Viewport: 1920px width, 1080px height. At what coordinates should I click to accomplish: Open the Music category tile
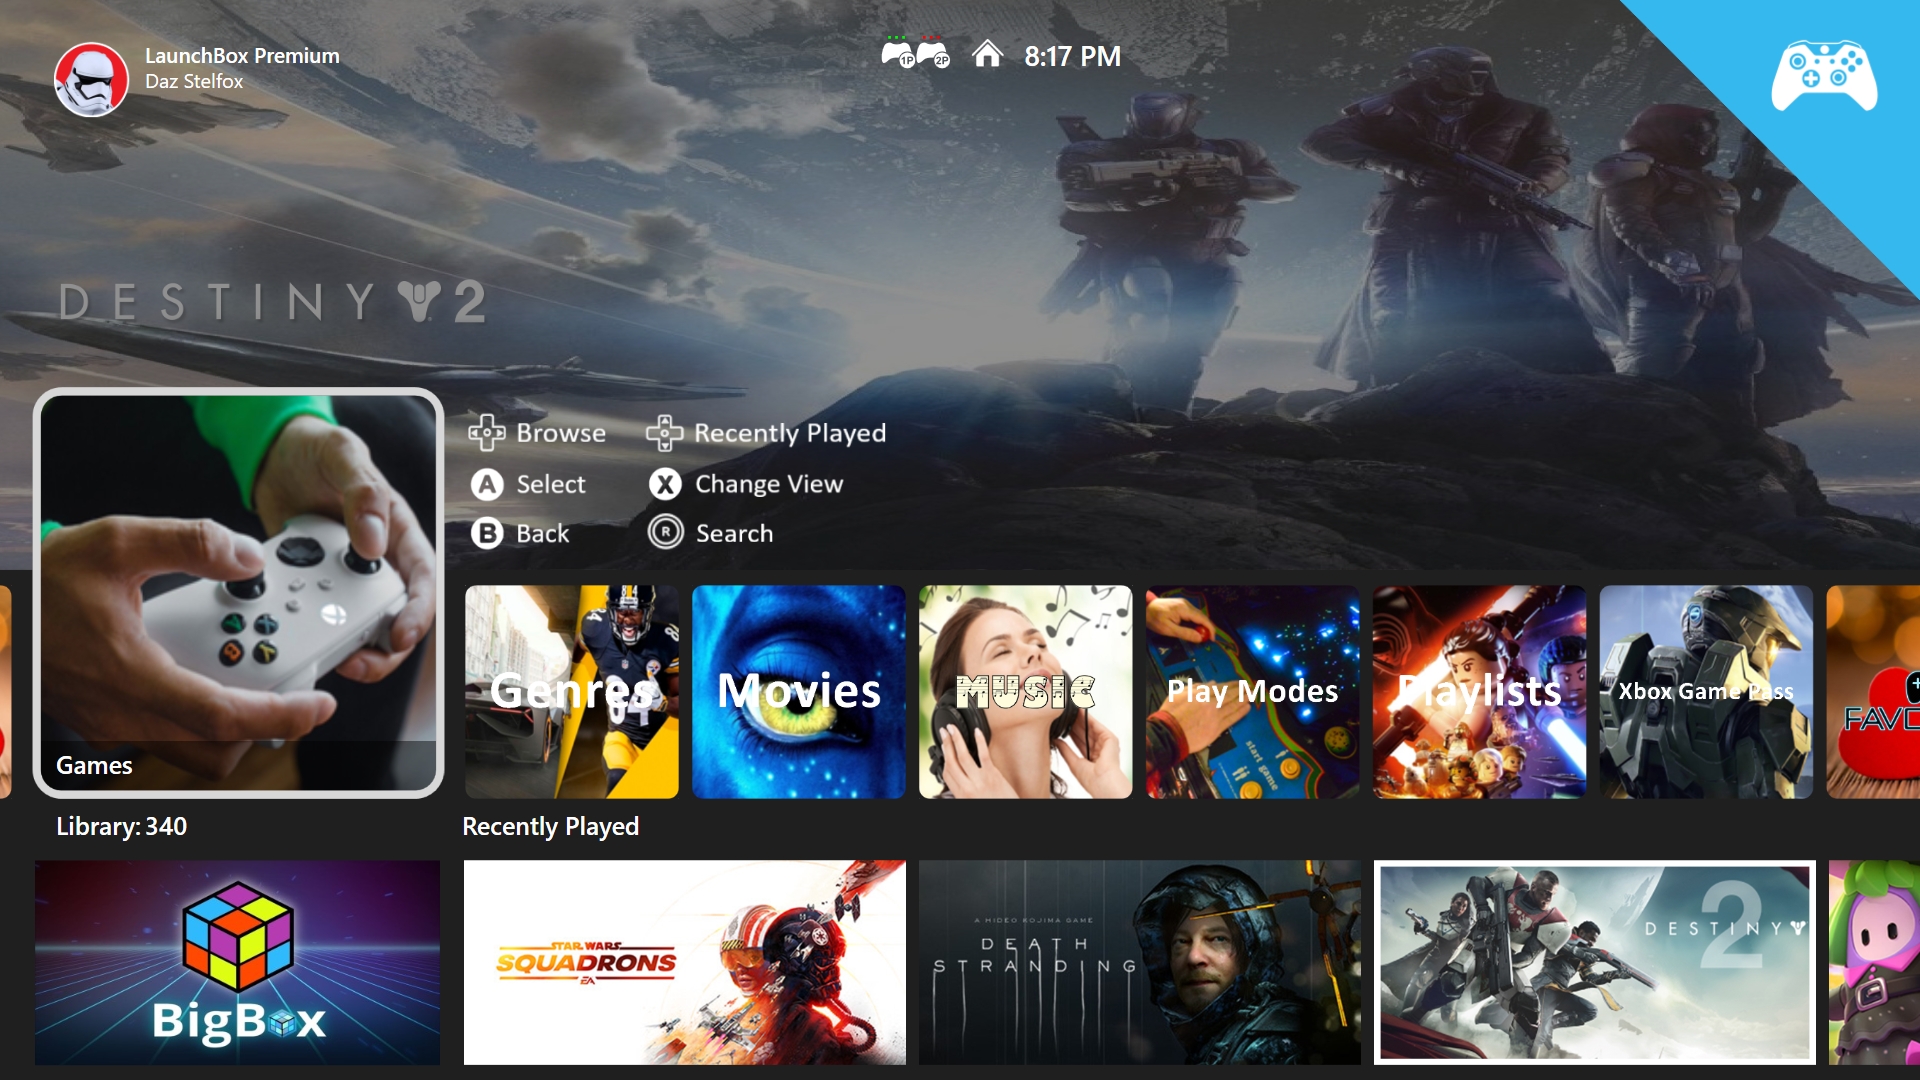click(x=1026, y=692)
